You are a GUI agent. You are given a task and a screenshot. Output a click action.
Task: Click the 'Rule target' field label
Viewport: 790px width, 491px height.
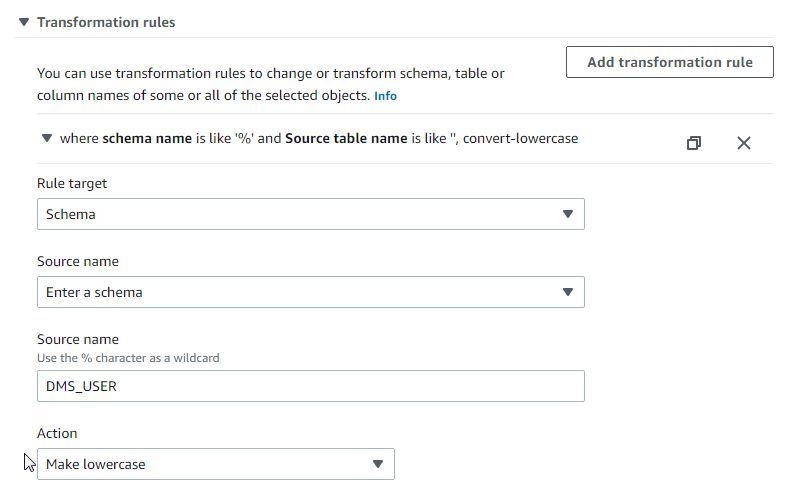coord(72,184)
